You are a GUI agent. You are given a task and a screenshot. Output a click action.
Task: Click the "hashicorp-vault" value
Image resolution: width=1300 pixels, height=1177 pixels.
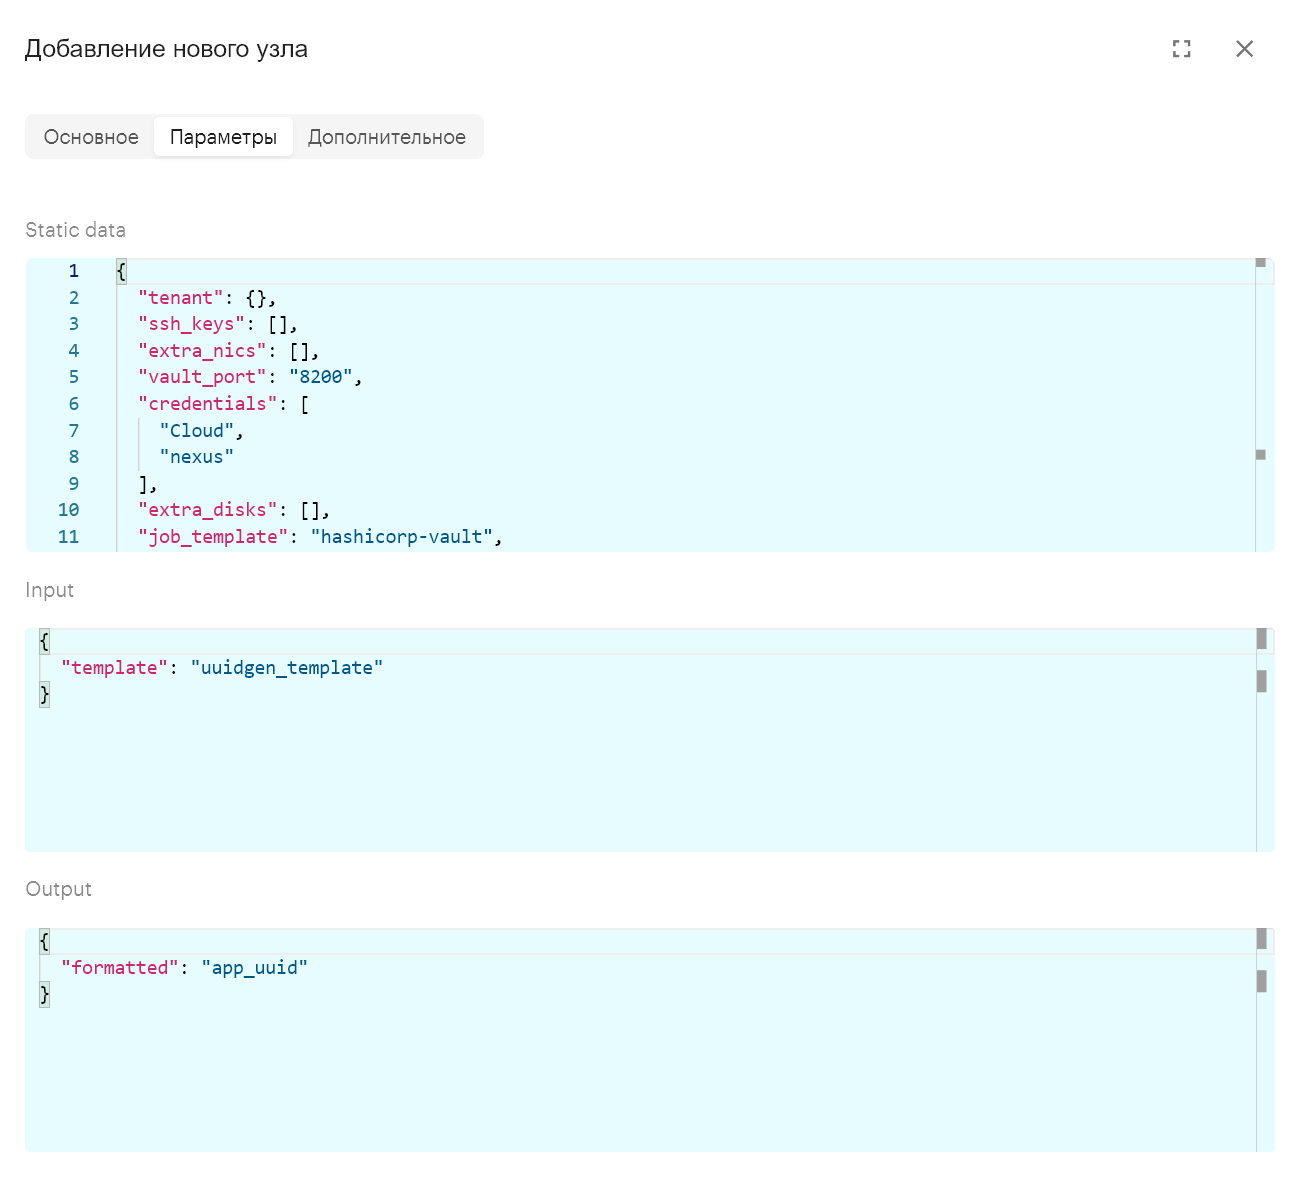(402, 537)
